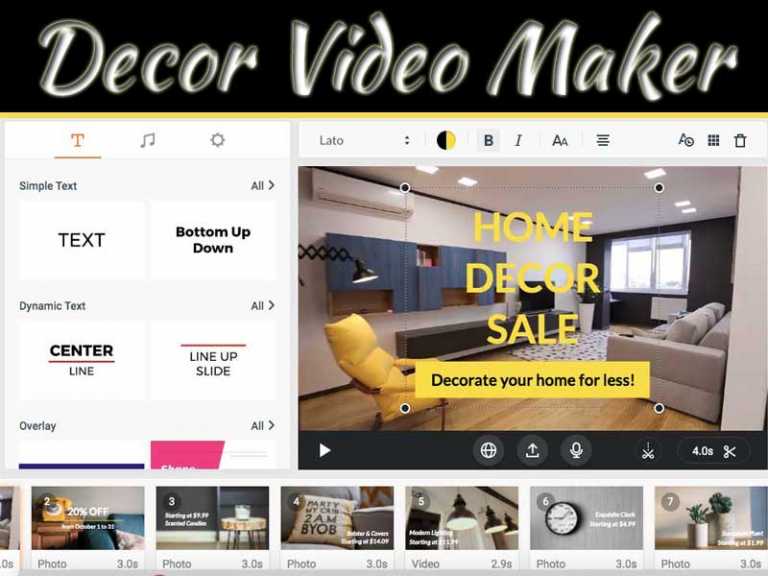The image size is (768, 576).
Task: Click the microphone voiceover icon
Action: click(x=576, y=450)
